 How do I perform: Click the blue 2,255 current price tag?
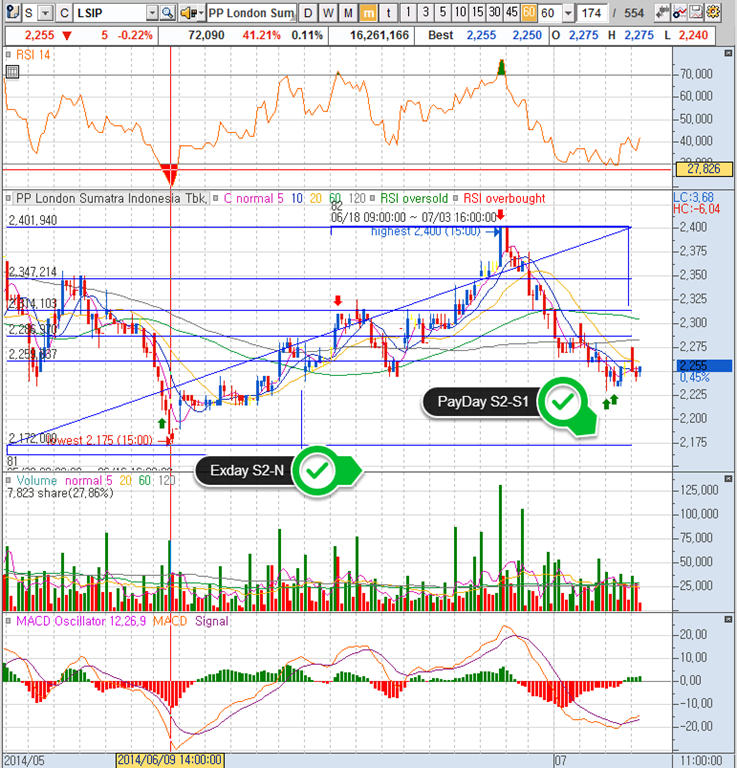(704, 365)
